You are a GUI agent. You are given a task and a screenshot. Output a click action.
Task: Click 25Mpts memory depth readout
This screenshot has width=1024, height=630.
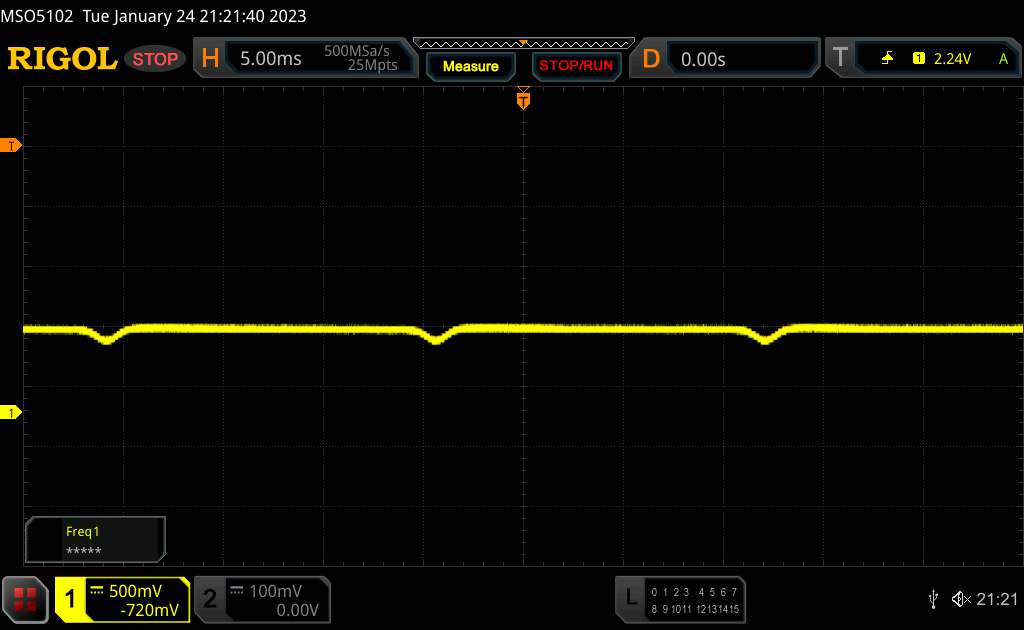click(372, 65)
